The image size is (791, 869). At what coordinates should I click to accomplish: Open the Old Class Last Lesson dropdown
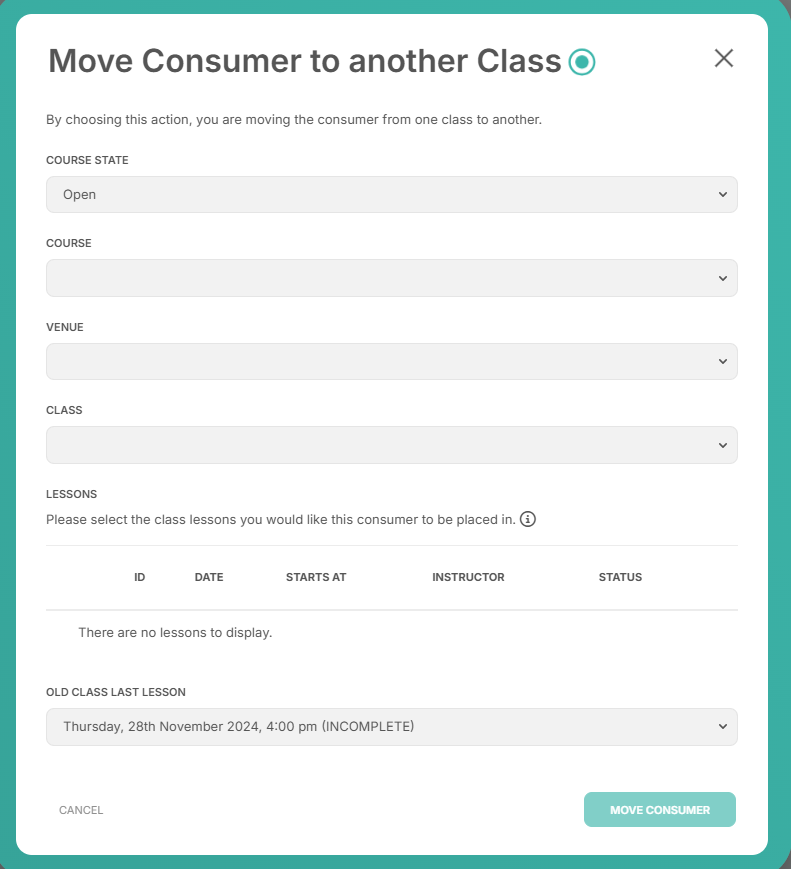point(391,727)
